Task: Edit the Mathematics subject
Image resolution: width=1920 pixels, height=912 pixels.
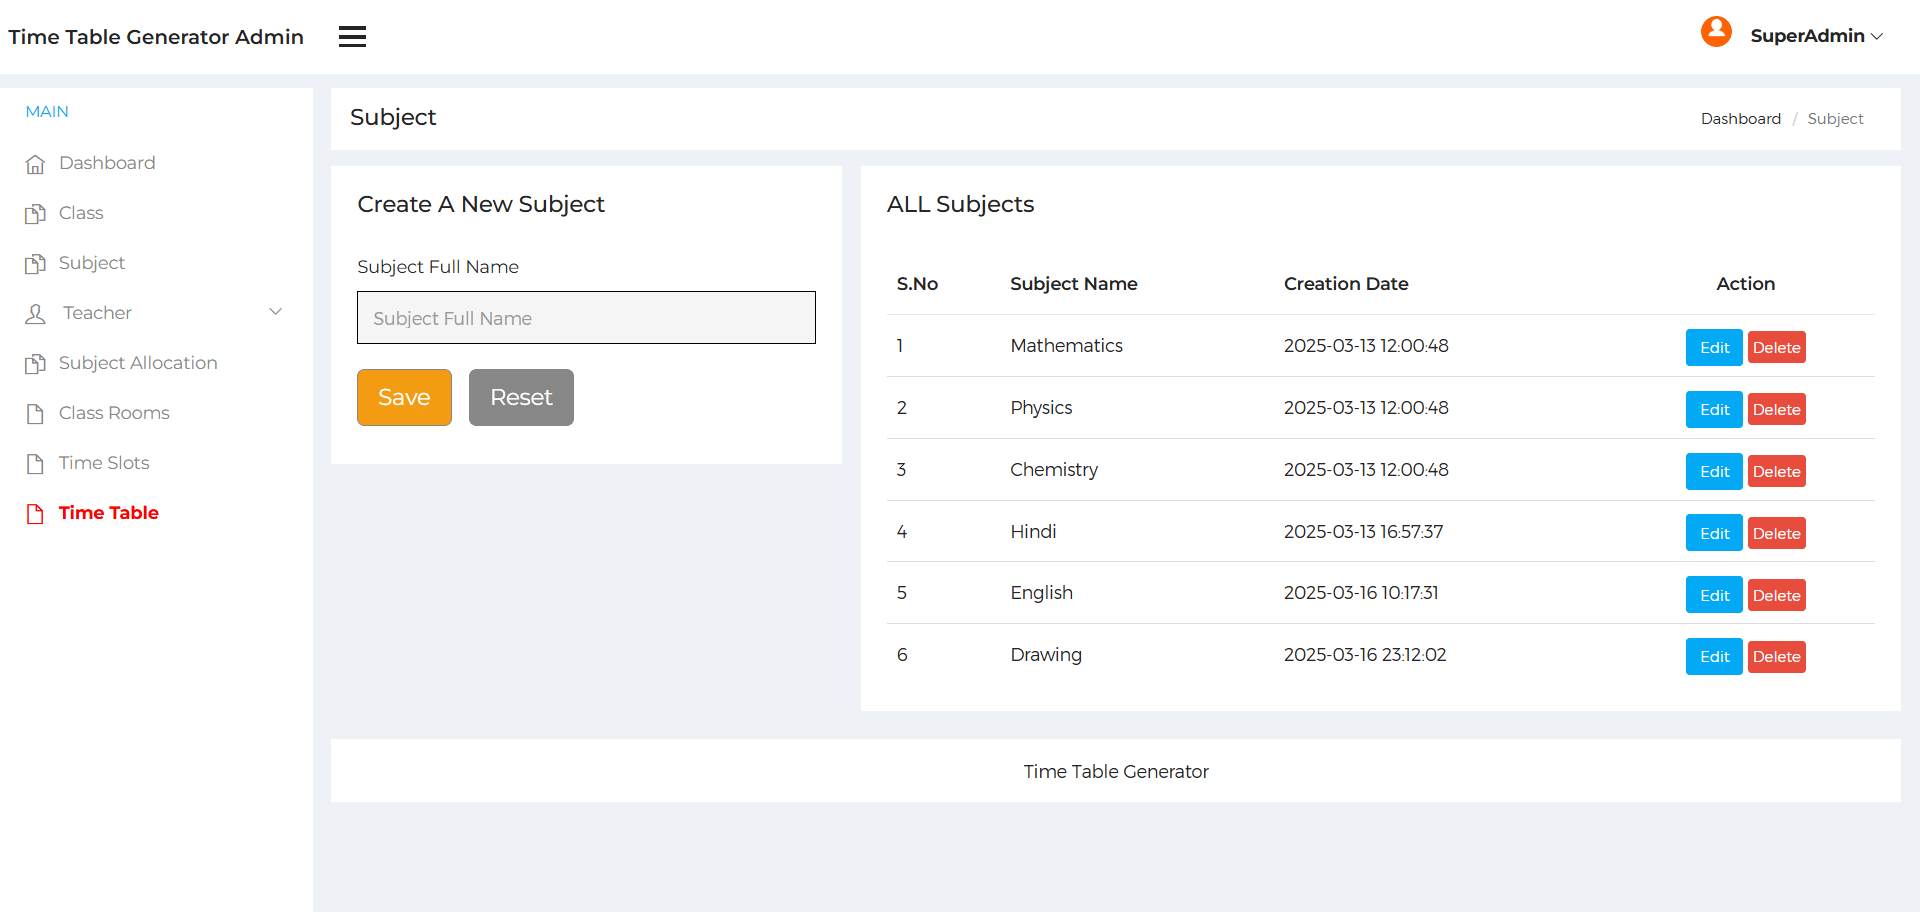Action: click(x=1713, y=347)
